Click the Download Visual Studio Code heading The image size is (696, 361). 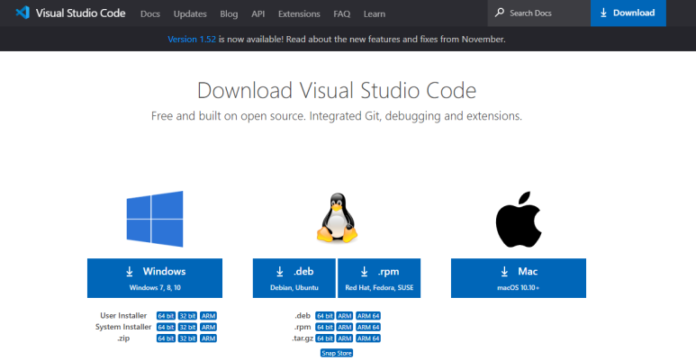(x=336, y=90)
